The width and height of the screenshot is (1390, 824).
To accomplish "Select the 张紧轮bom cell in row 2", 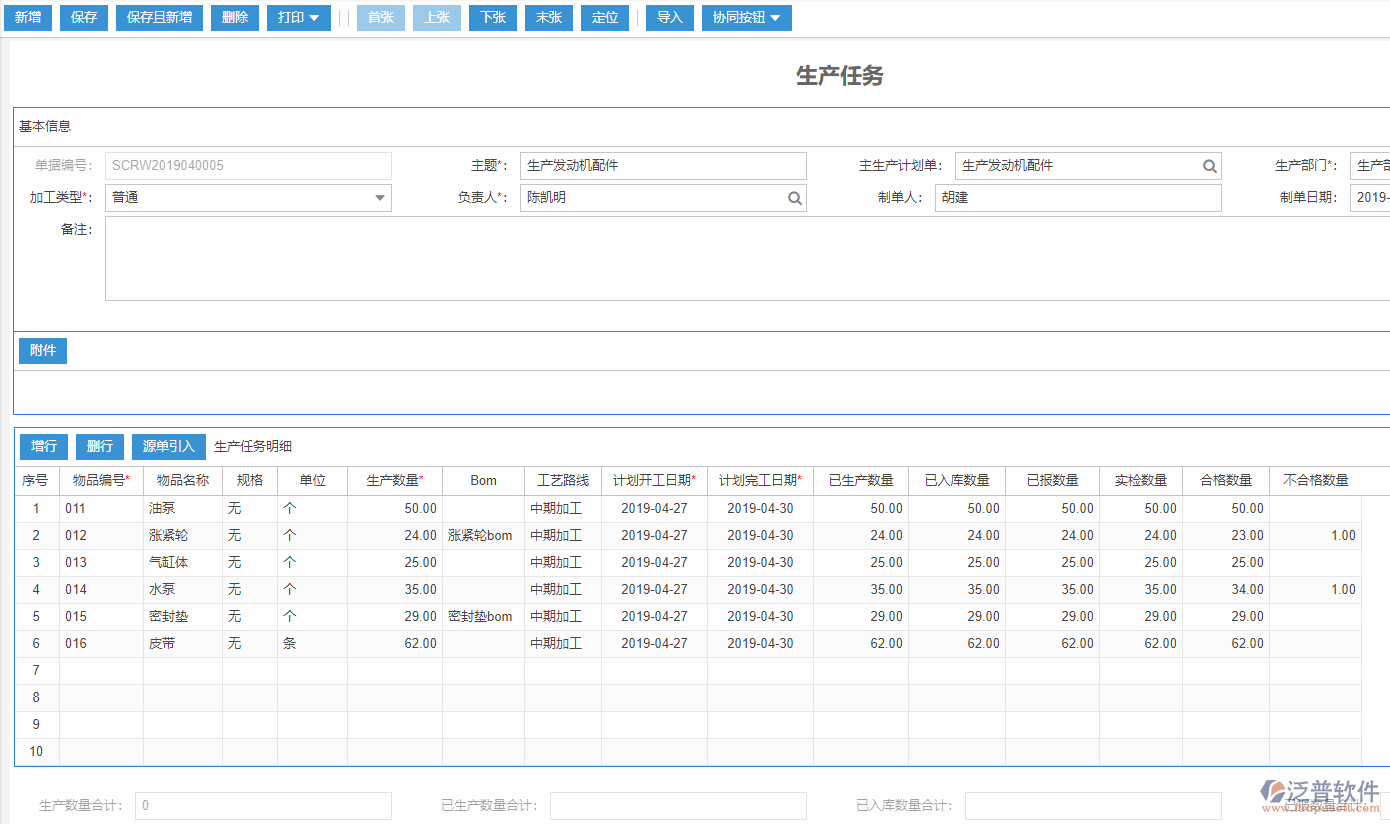I will (x=482, y=536).
